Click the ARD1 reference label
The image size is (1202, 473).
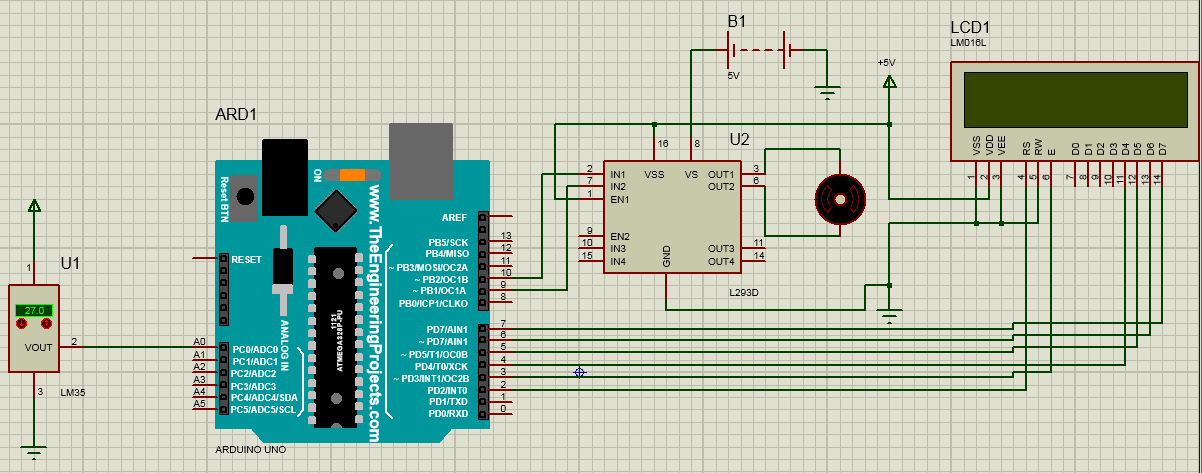236,114
